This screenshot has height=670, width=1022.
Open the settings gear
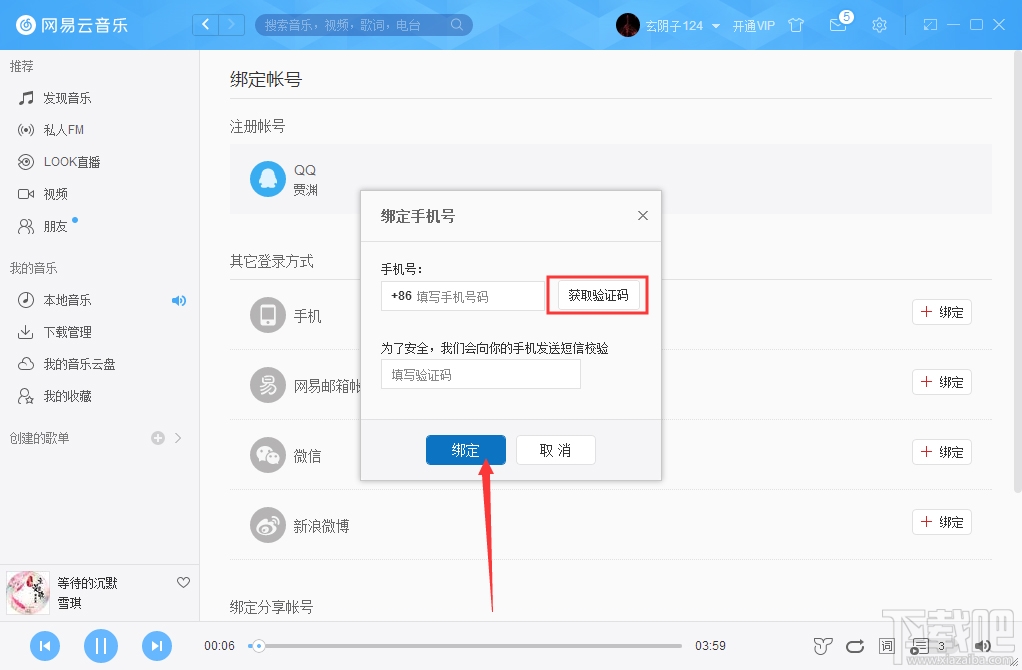click(x=879, y=25)
